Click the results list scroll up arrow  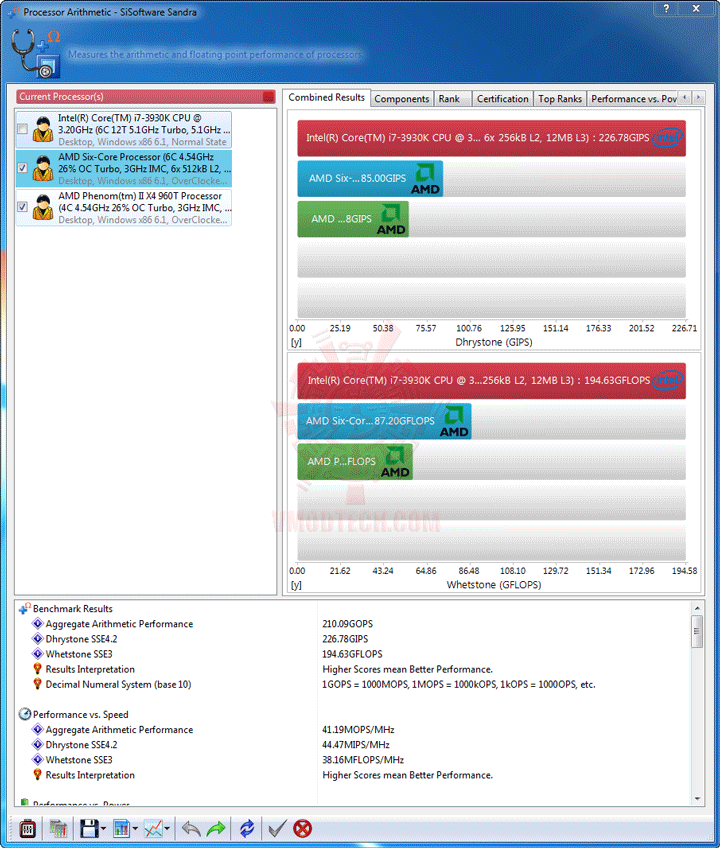[697, 608]
